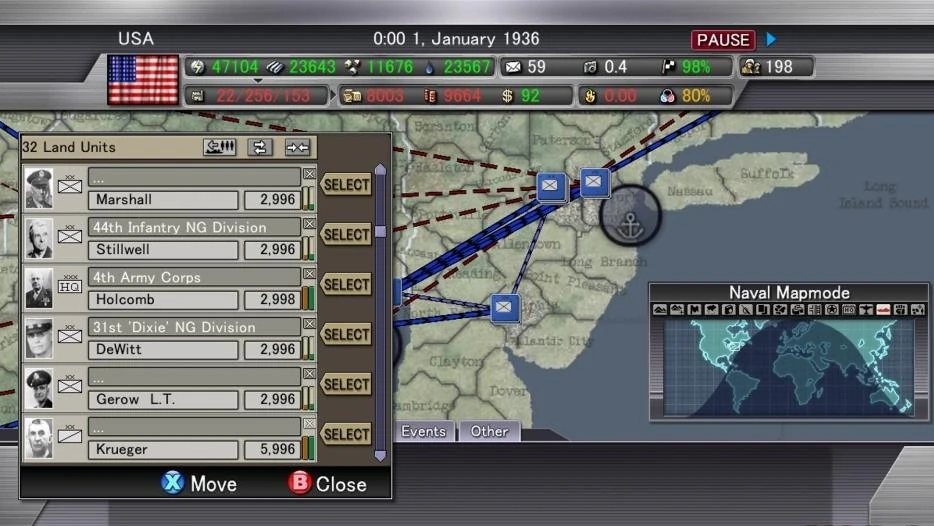Pick the star-in-circle mapmode icon
The height and width of the screenshot is (526, 934).
pos(832,309)
